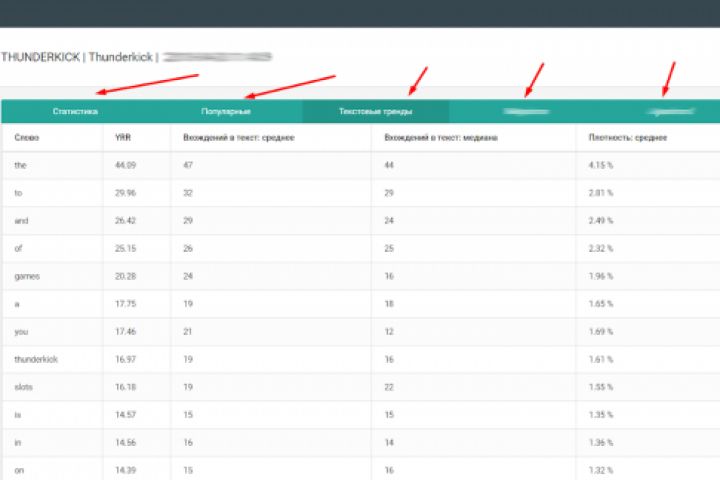Click the density value 1.65 %

[x=601, y=304]
